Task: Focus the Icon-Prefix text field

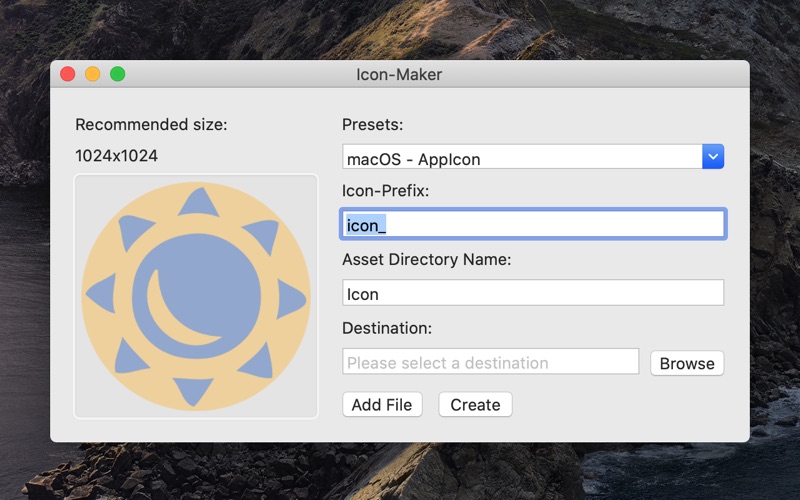Action: point(533,223)
